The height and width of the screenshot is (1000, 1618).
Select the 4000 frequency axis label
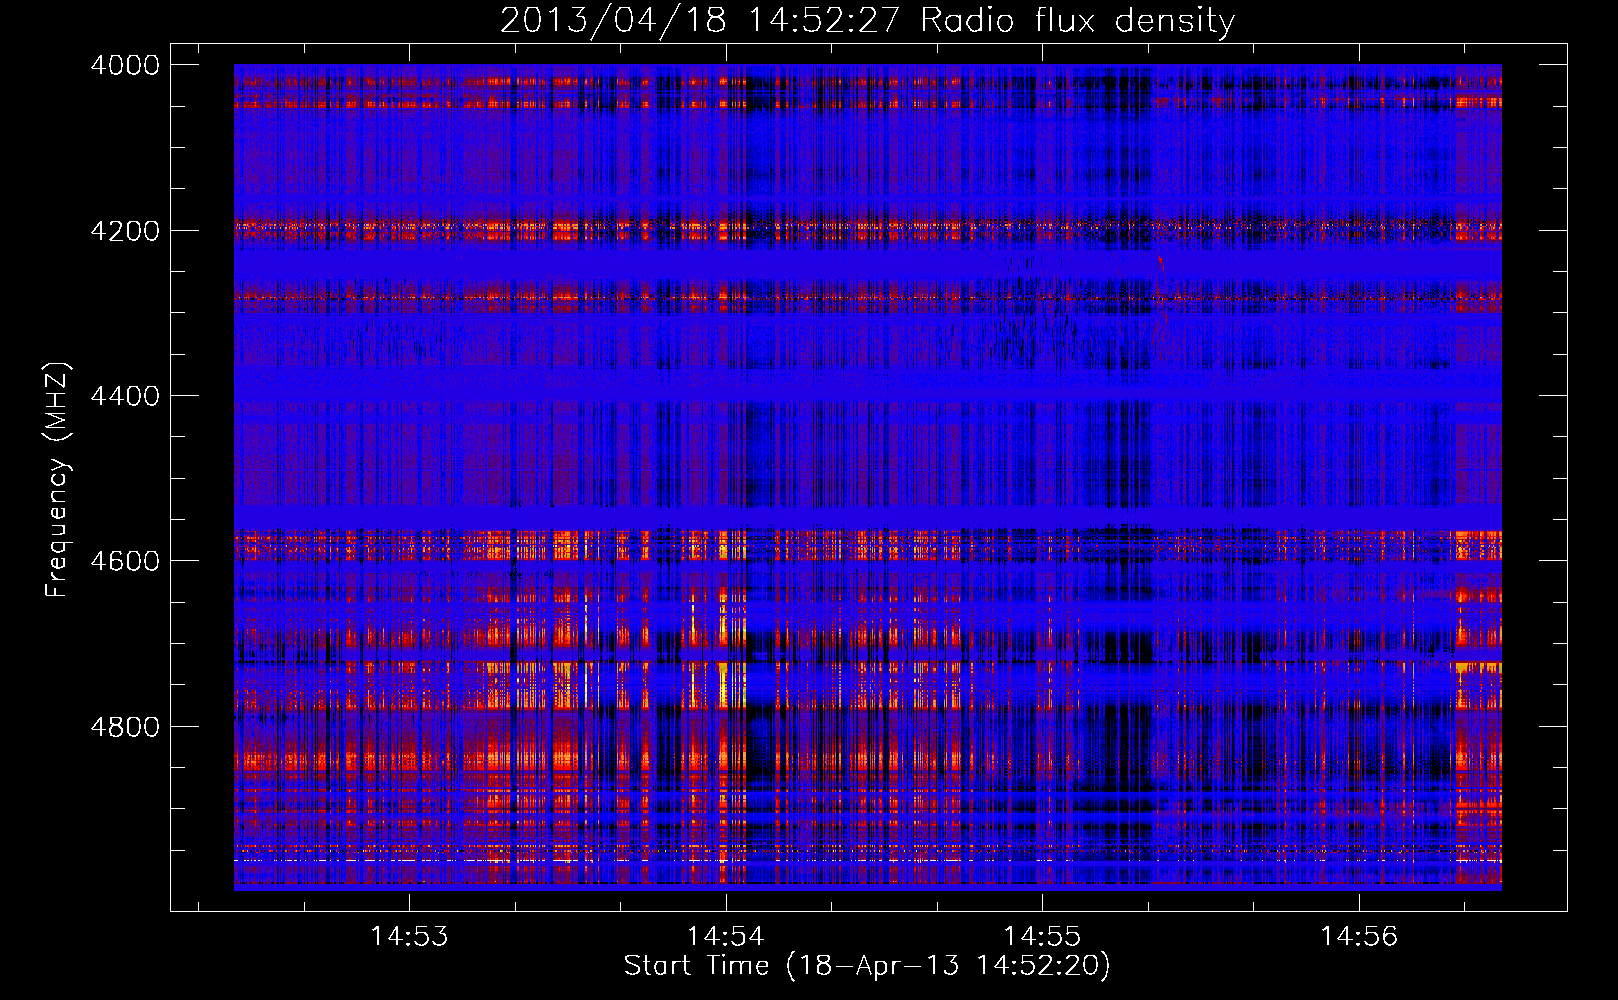(x=125, y=65)
